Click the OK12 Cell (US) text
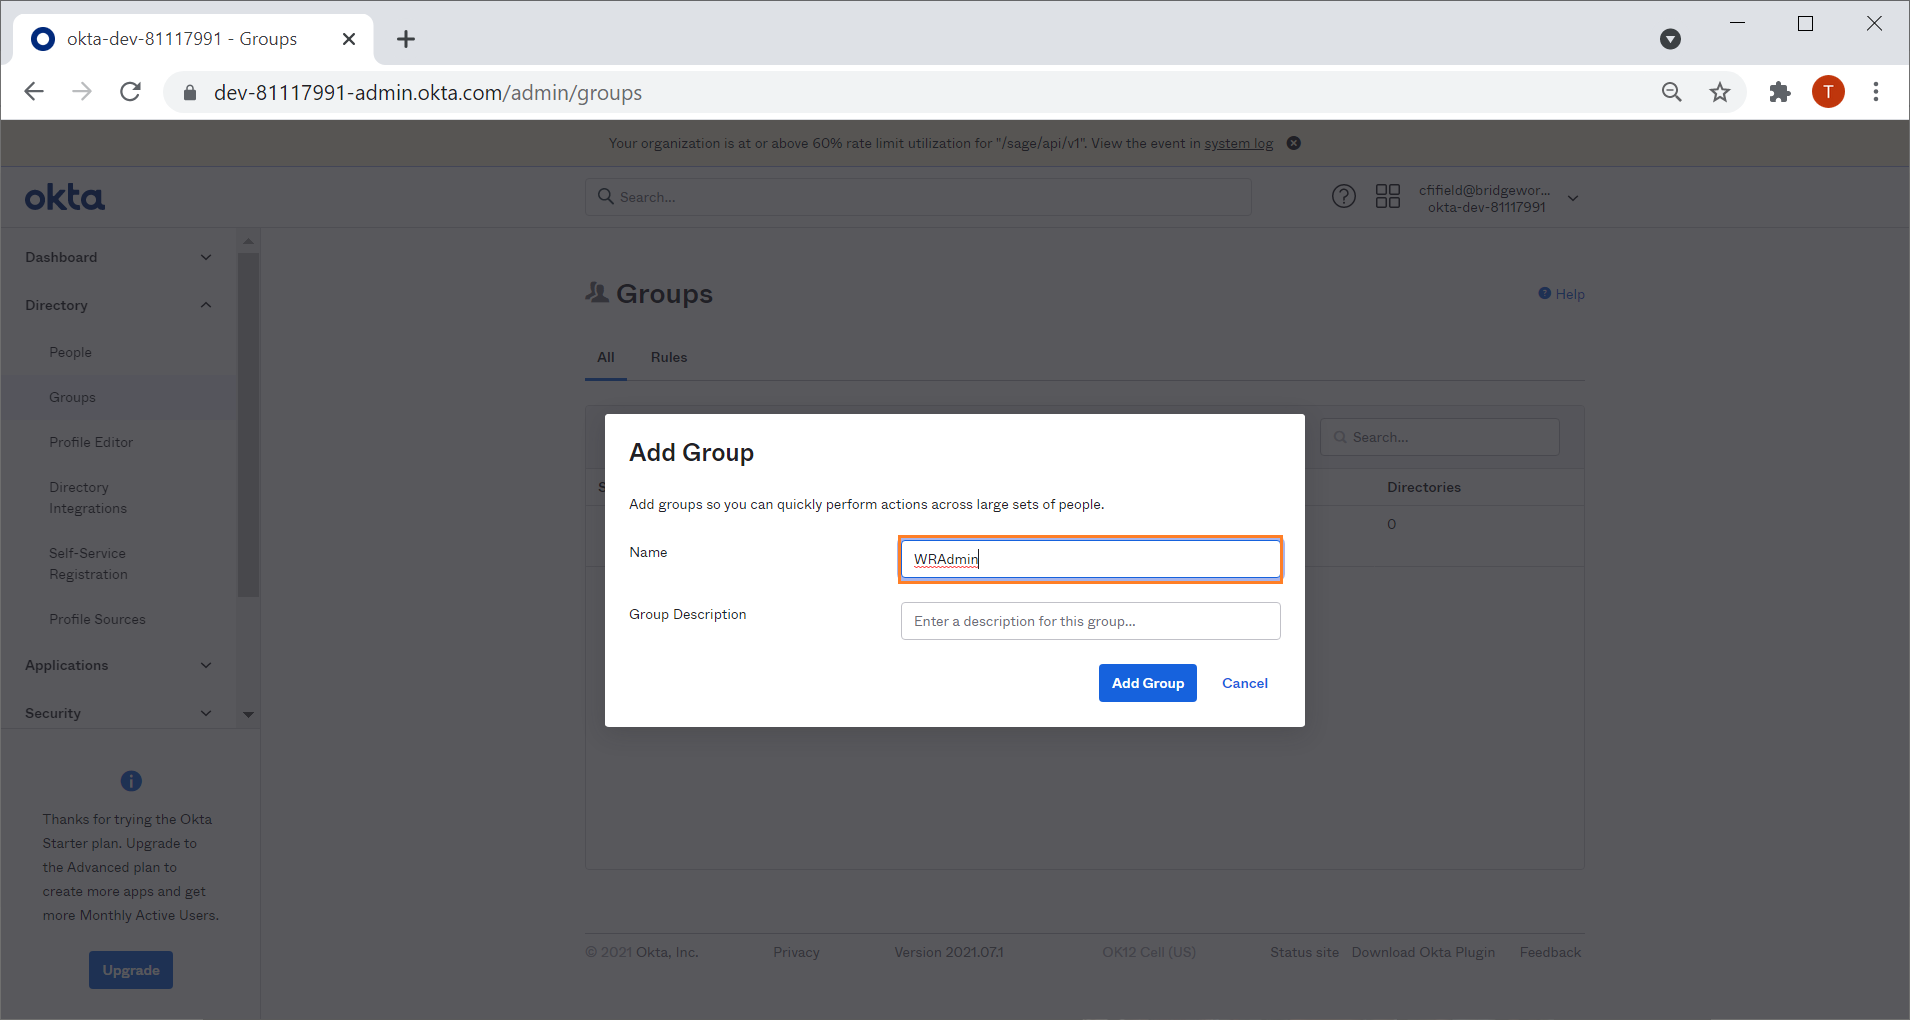 coord(1149,952)
